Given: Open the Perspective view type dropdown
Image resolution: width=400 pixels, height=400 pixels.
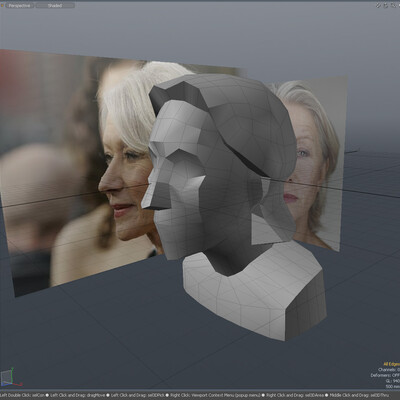Looking at the screenshot, I should (x=19, y=6).
